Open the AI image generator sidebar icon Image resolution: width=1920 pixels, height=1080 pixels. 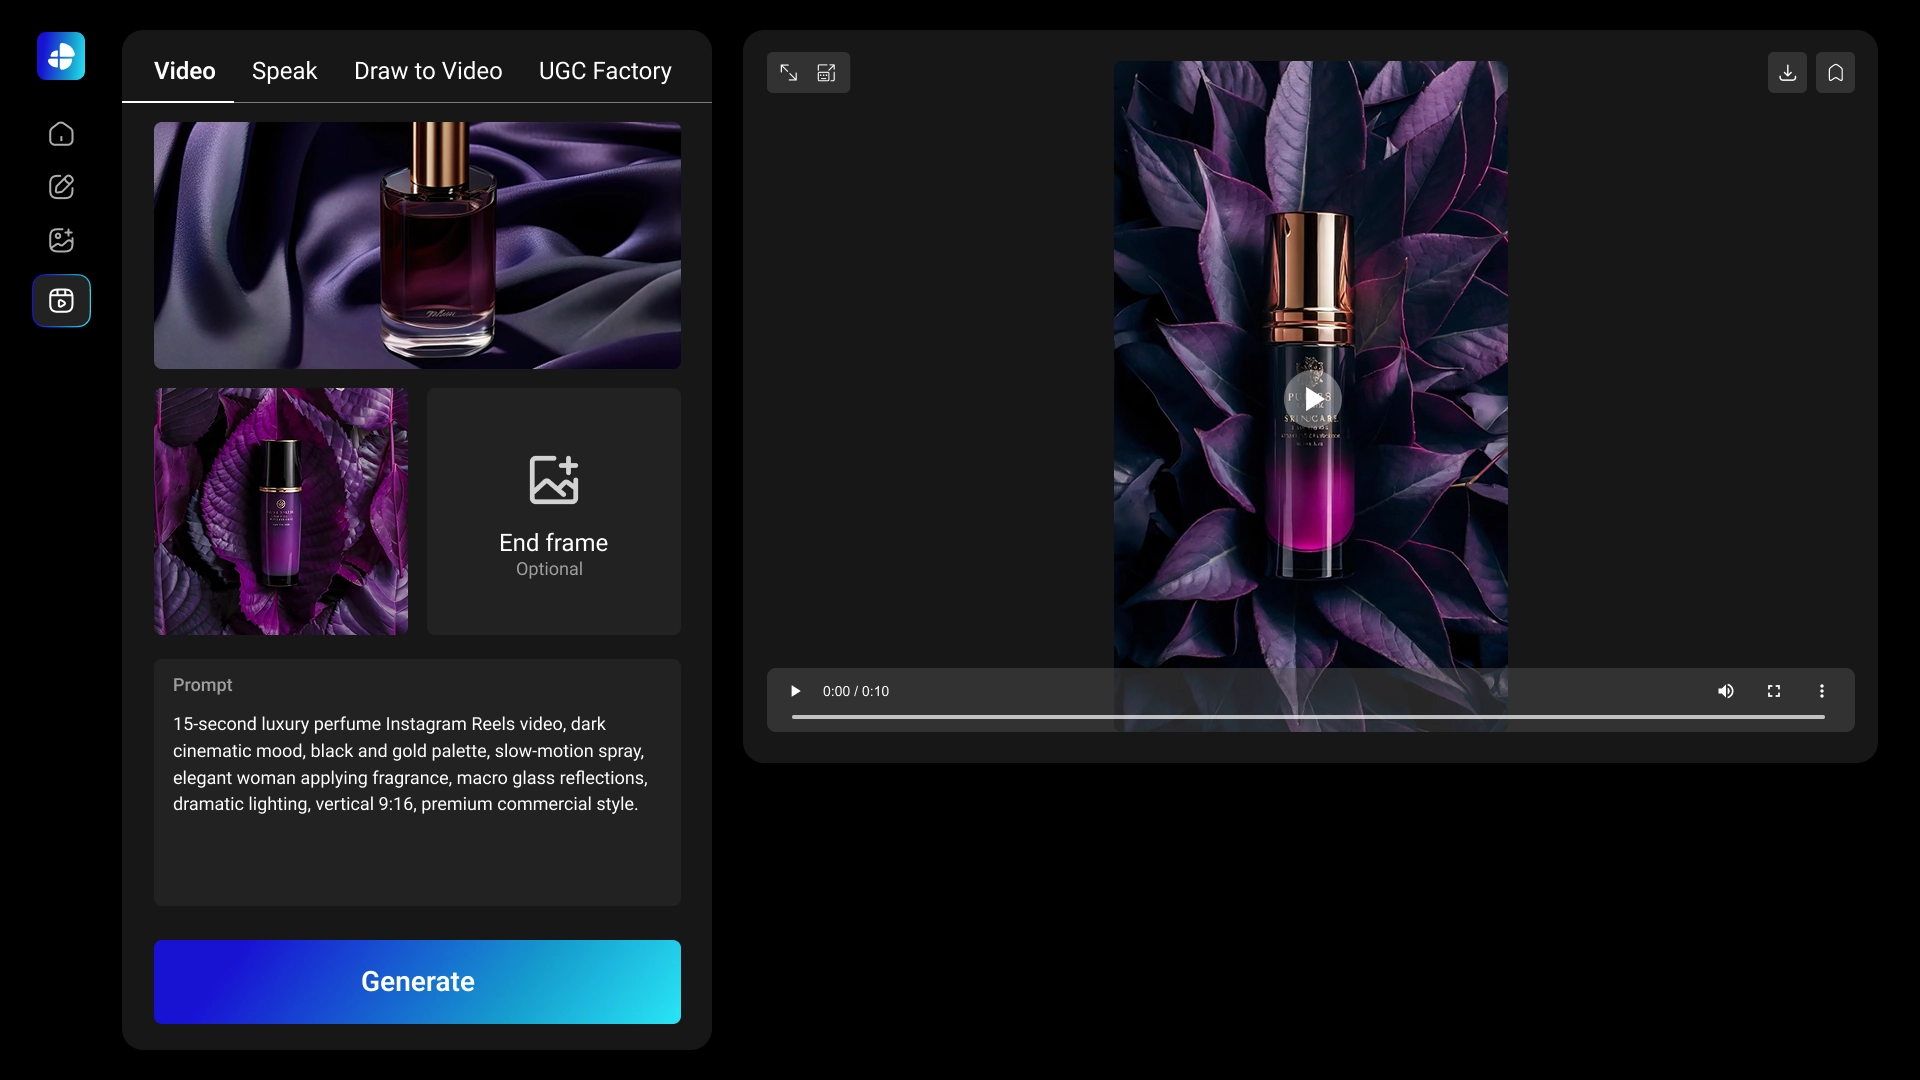[61, 240]
